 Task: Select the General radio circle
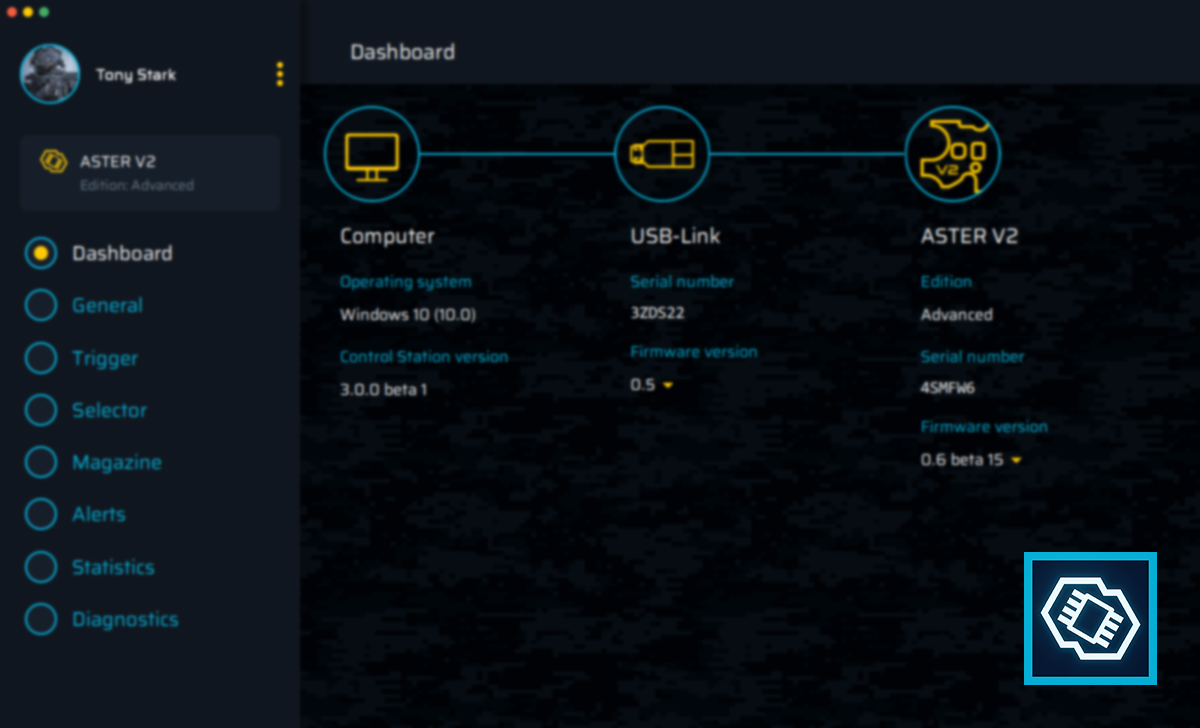(41, 306)
